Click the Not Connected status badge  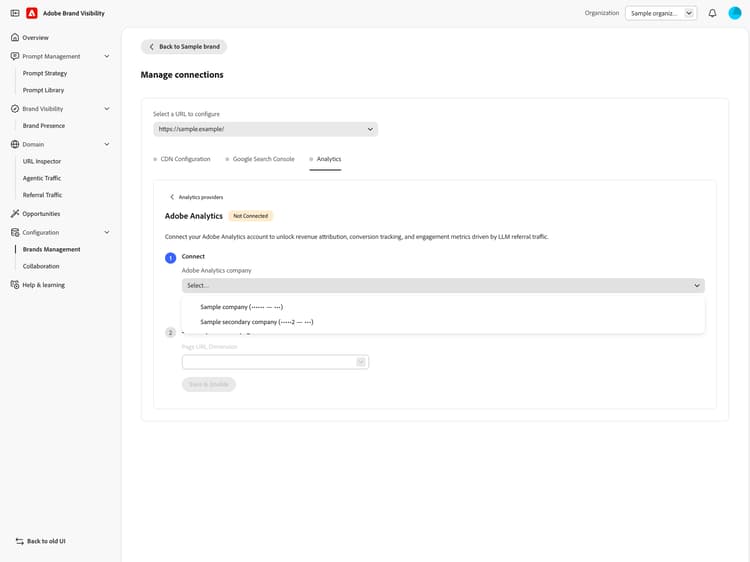tap(250, 216)
